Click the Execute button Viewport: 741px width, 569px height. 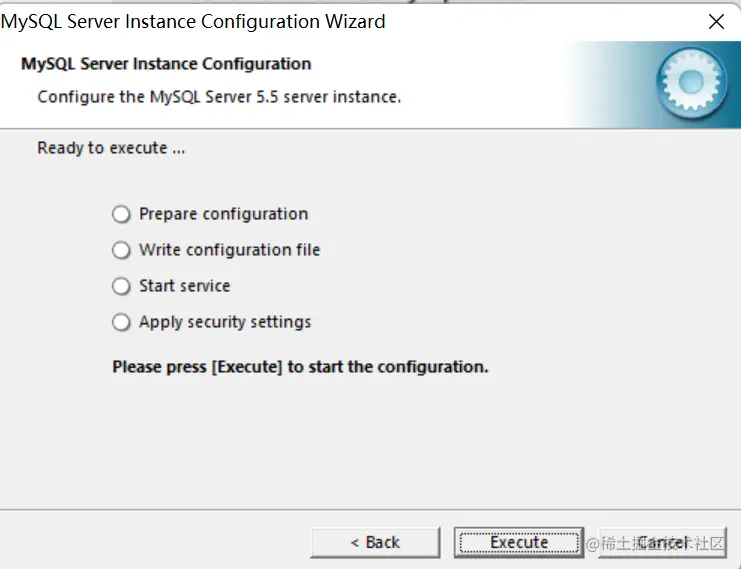click(519, 543)
